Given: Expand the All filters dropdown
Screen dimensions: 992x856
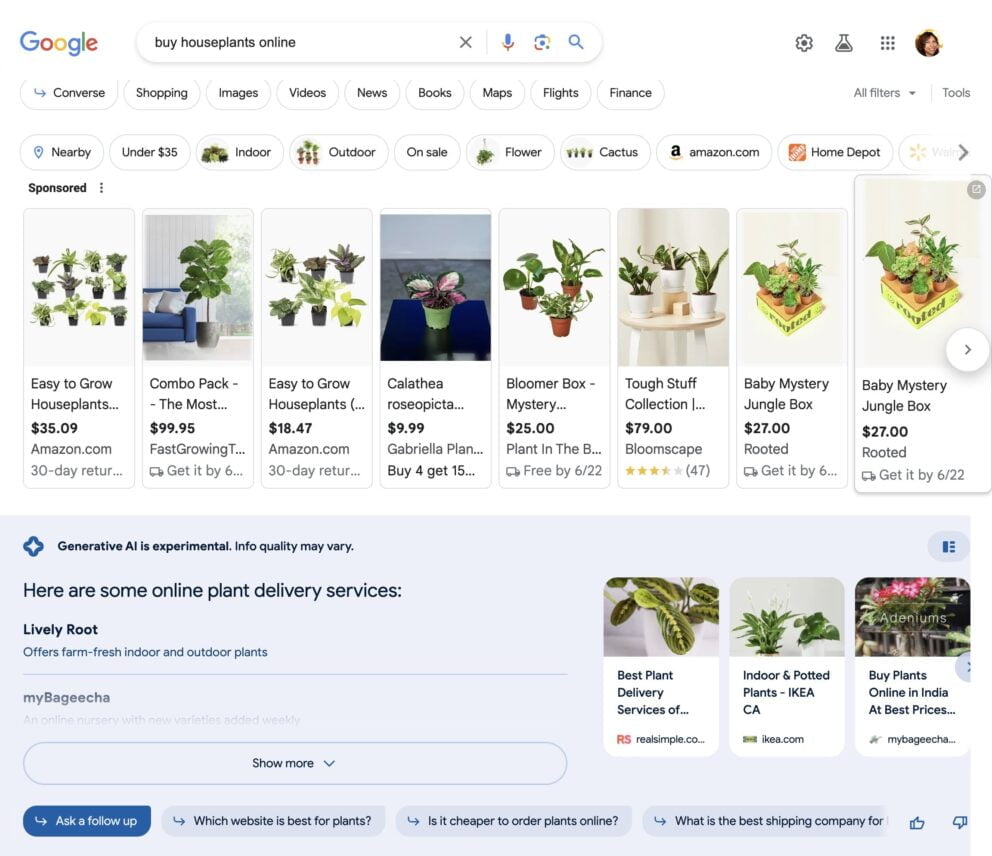Looking at the screenshot, I should [884, 93].
